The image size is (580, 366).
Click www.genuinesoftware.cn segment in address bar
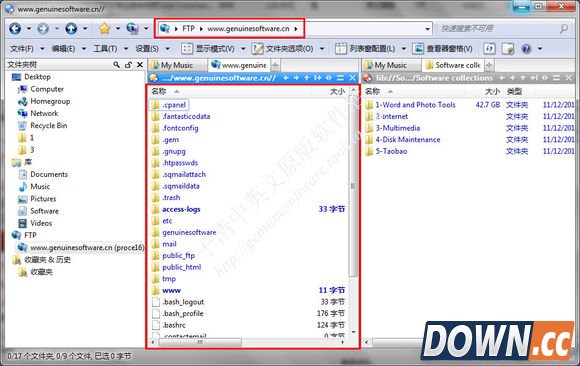pos(248,28)
